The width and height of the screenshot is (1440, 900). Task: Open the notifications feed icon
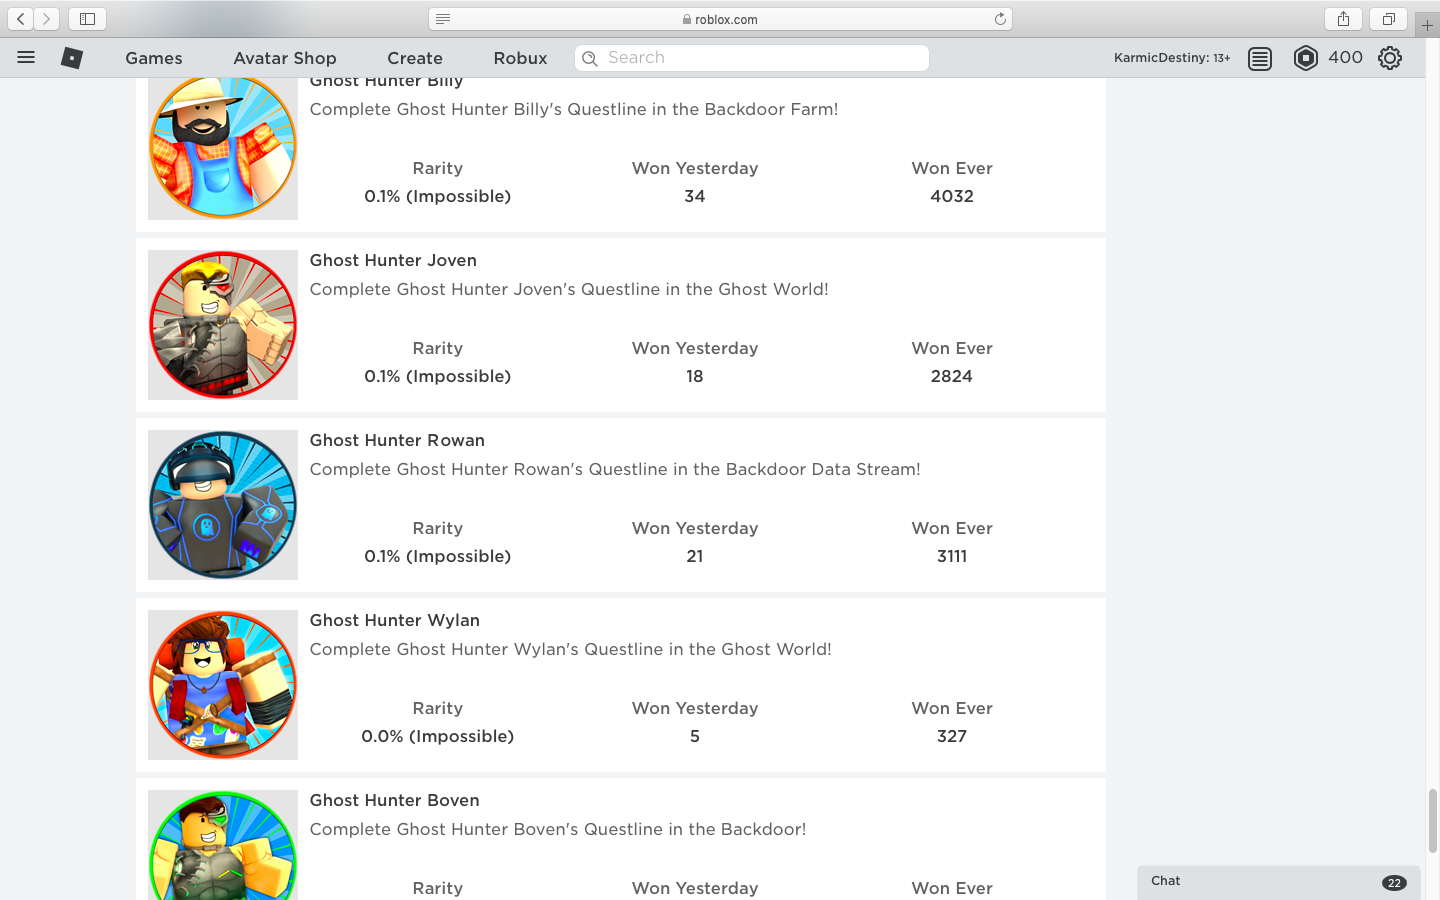tap(1260, 58)
